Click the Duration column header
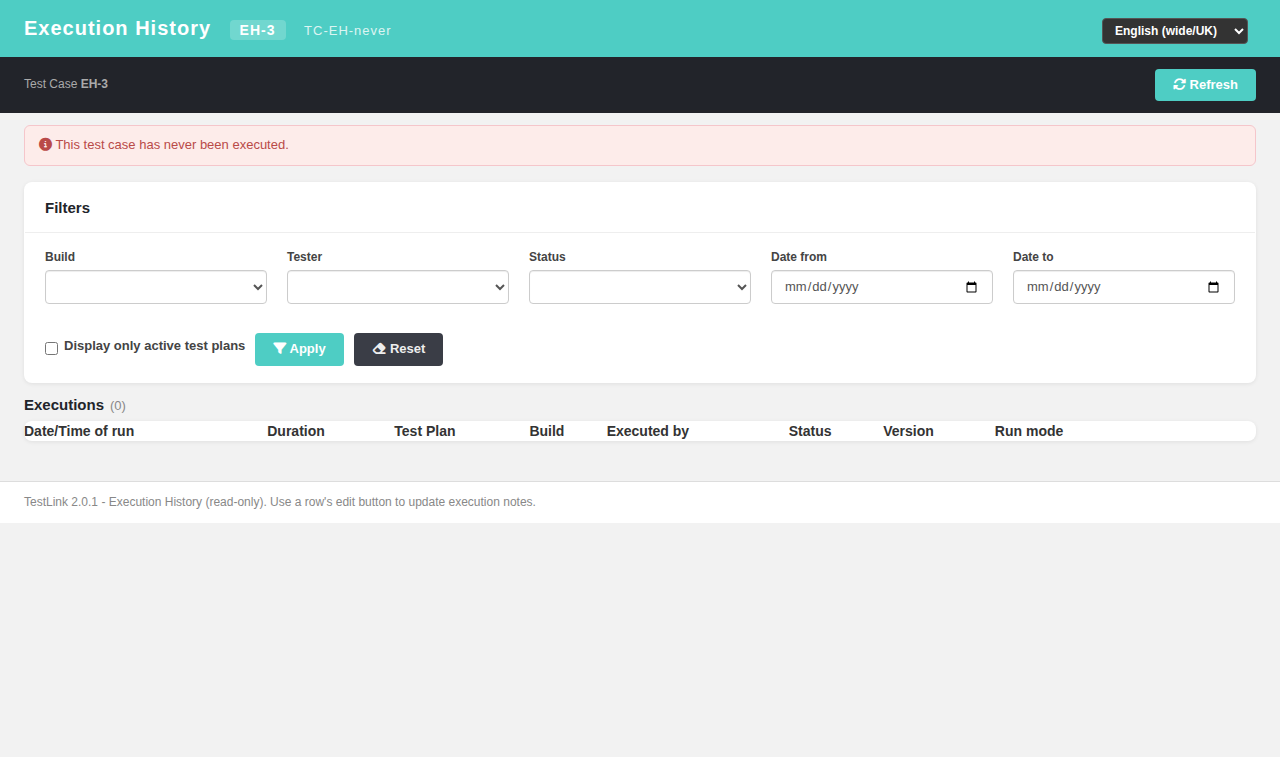This screenshot has width=1280, height=757. pyautogui.click(x=296, y=431)
